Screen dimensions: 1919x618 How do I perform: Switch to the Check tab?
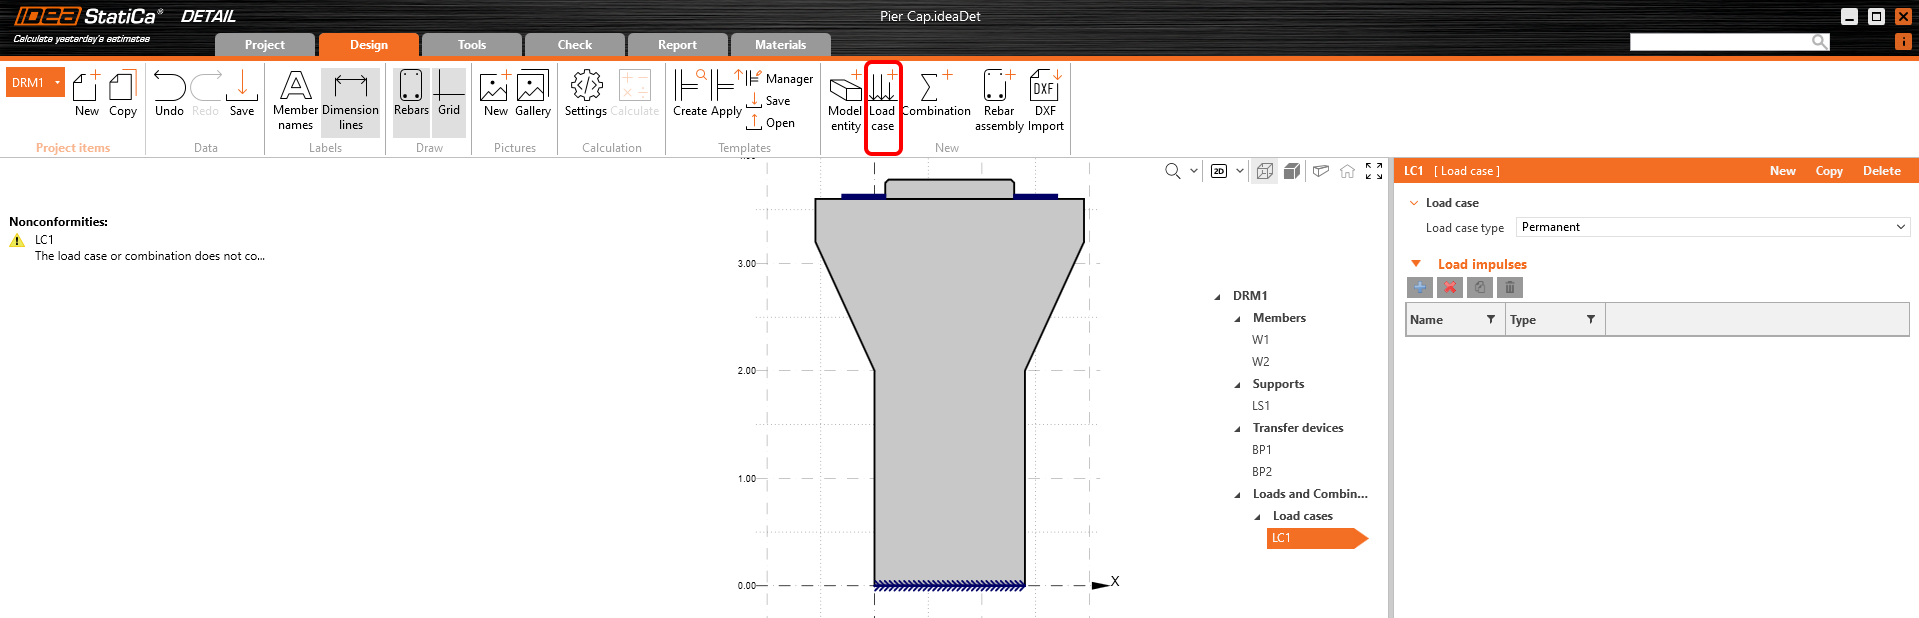pos(575,45)
